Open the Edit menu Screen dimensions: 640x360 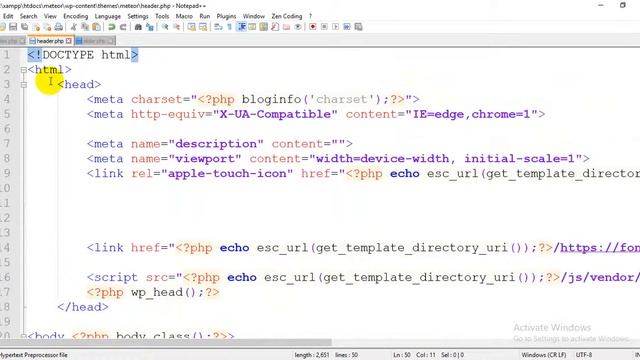(x=8, y=16)
